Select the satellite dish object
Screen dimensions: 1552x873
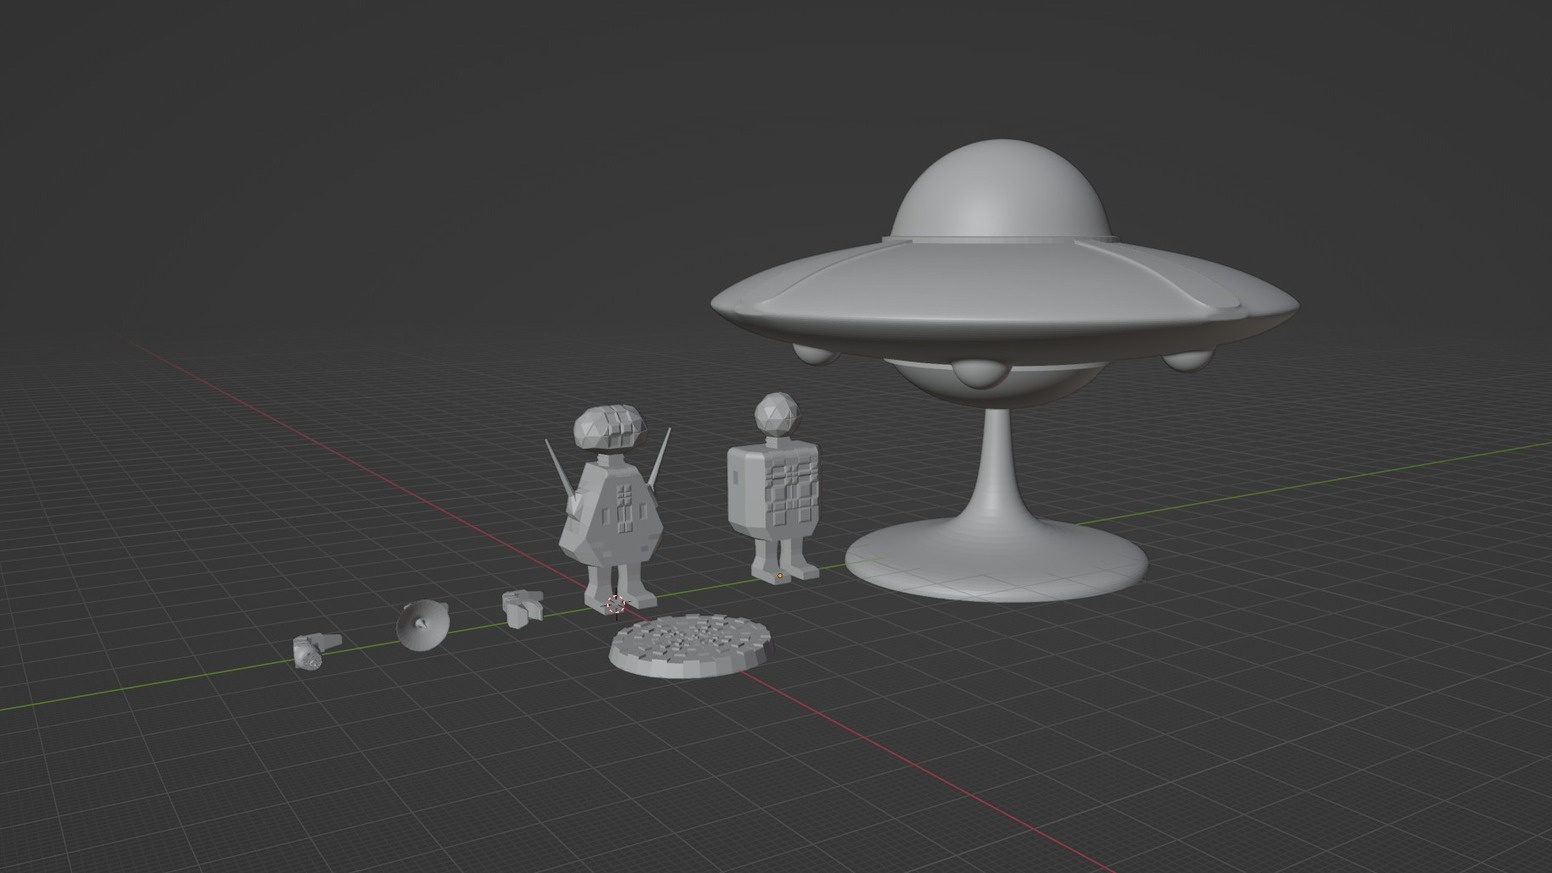(x=421, y=625)
